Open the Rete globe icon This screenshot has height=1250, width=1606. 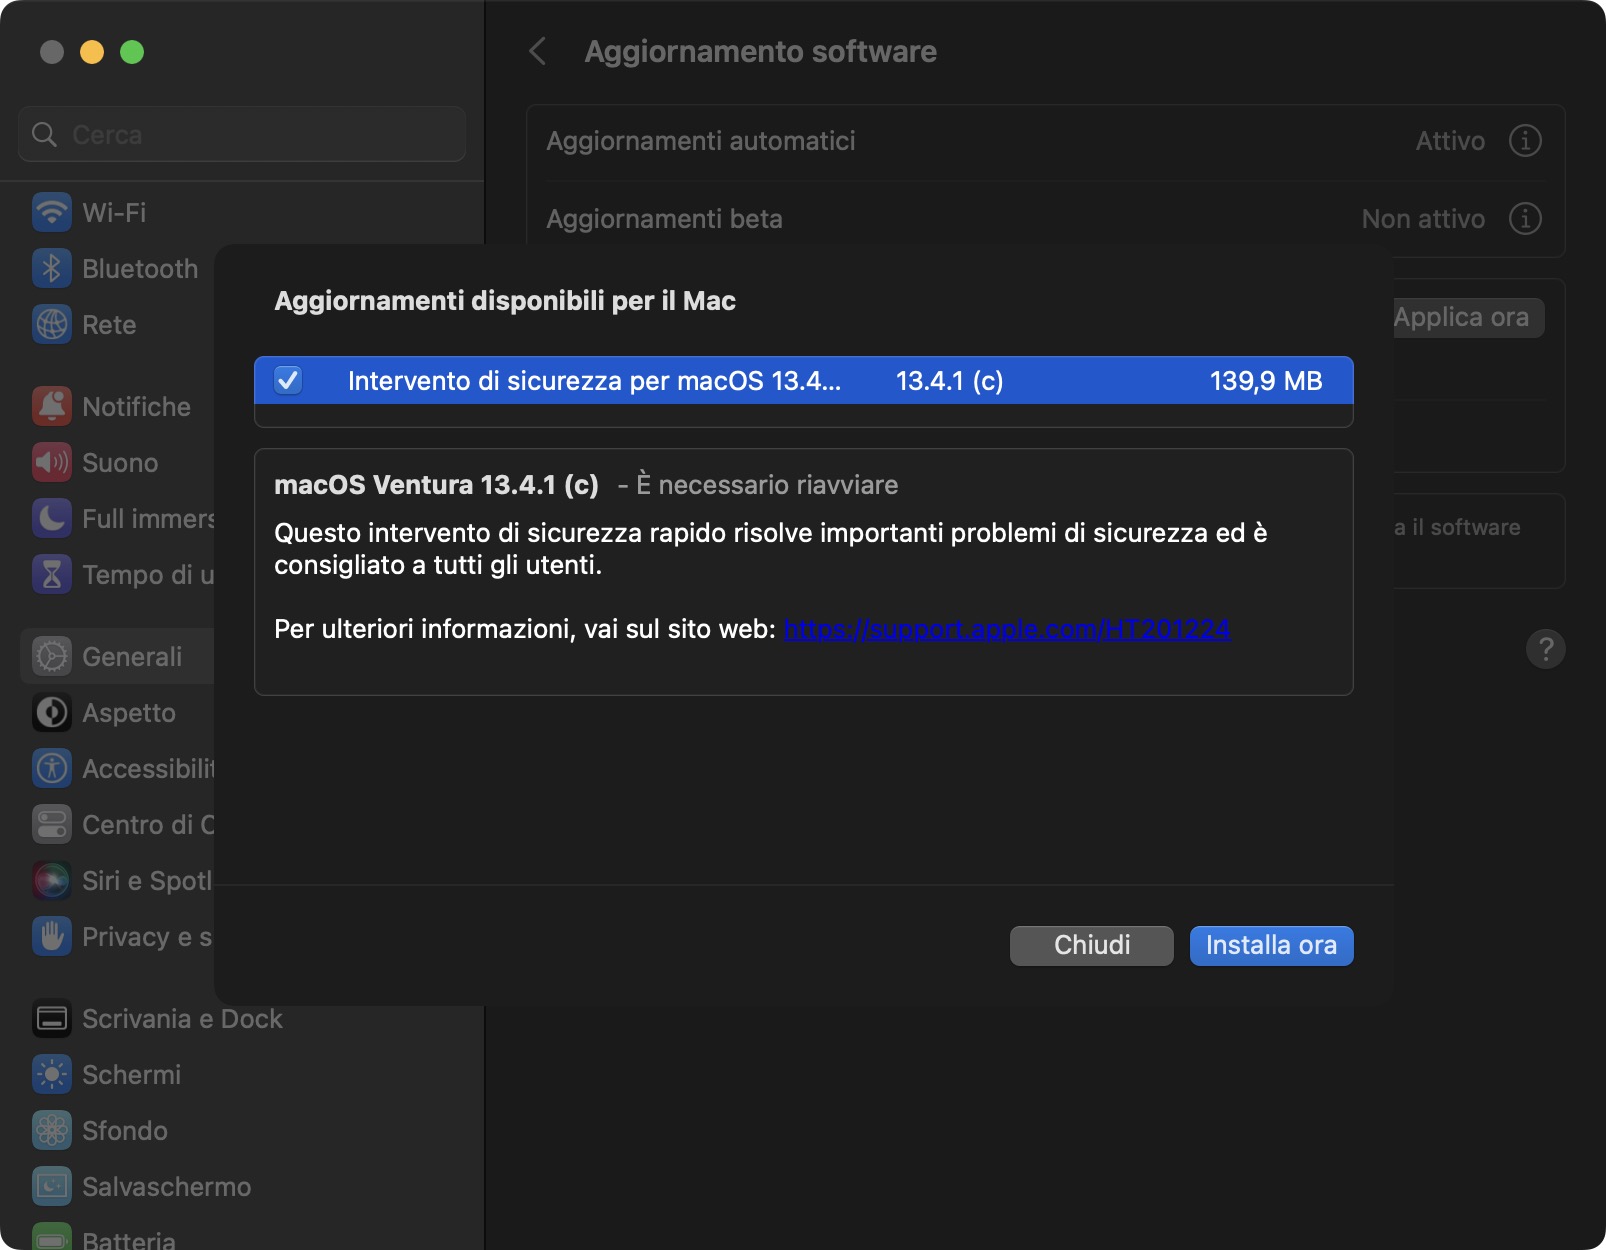[52, 324]
